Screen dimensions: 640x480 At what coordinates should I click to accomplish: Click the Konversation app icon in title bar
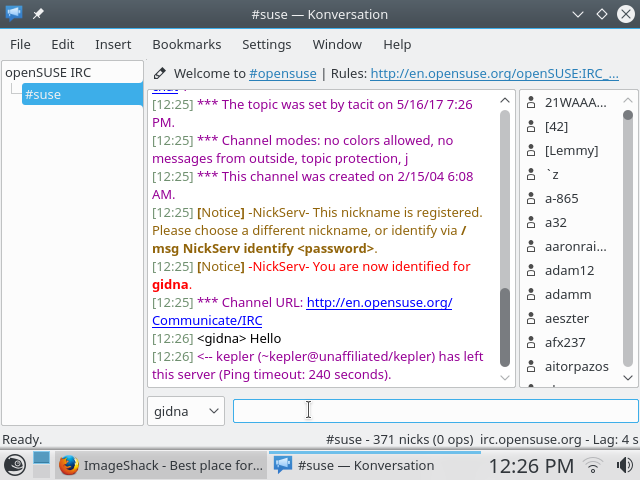[14, 14]
